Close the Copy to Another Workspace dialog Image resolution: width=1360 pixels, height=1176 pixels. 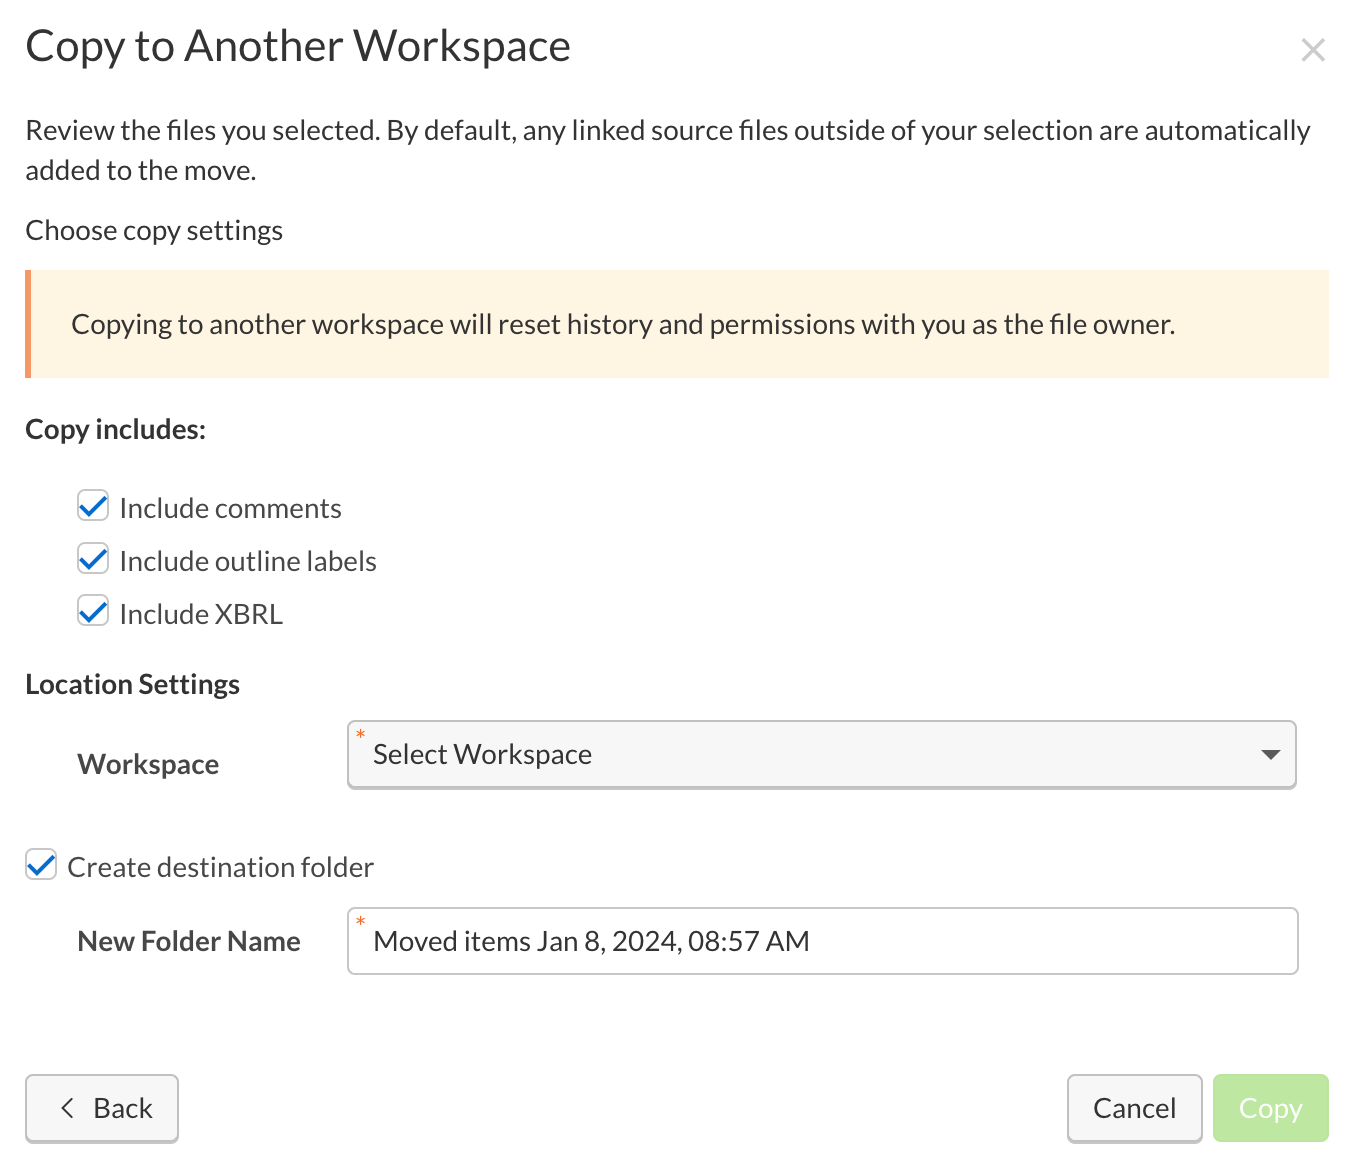[1312, 50]
